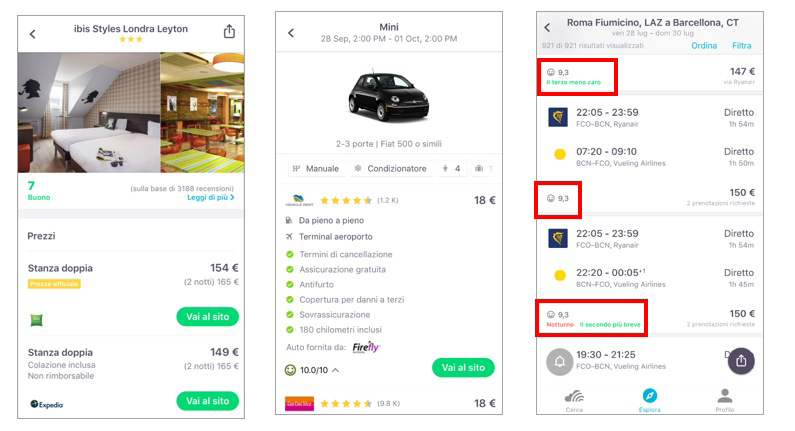Tap the Expedia provider logo
Image resolution: width=795 pixels, height=431 pixels.
(x=47, y=404)
